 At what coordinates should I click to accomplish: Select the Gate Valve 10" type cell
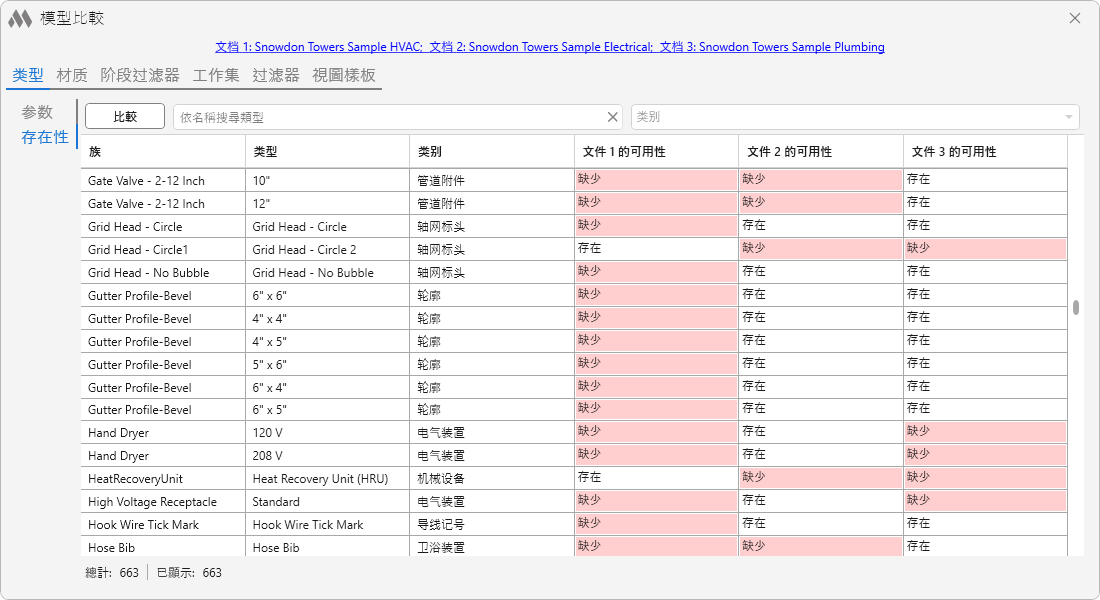point(328,180)
